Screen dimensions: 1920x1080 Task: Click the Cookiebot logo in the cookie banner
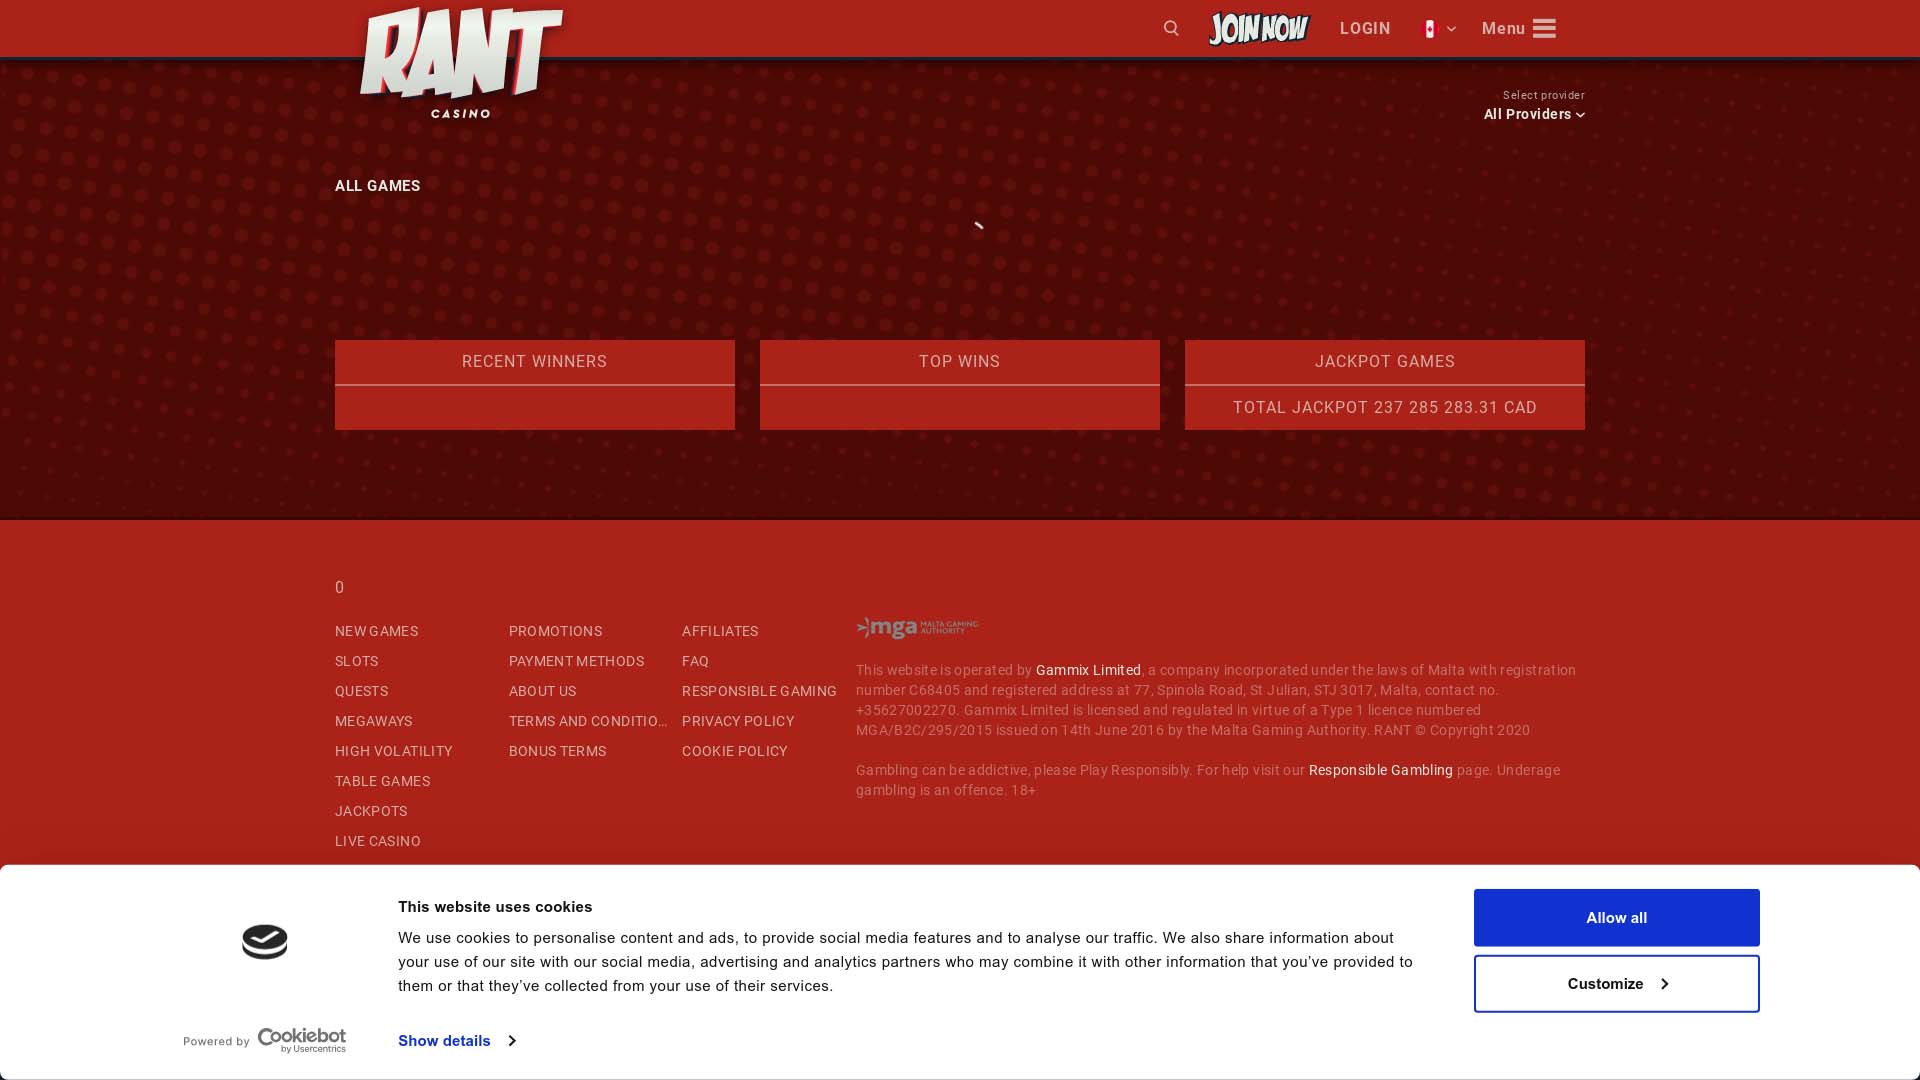(301, 1040)
